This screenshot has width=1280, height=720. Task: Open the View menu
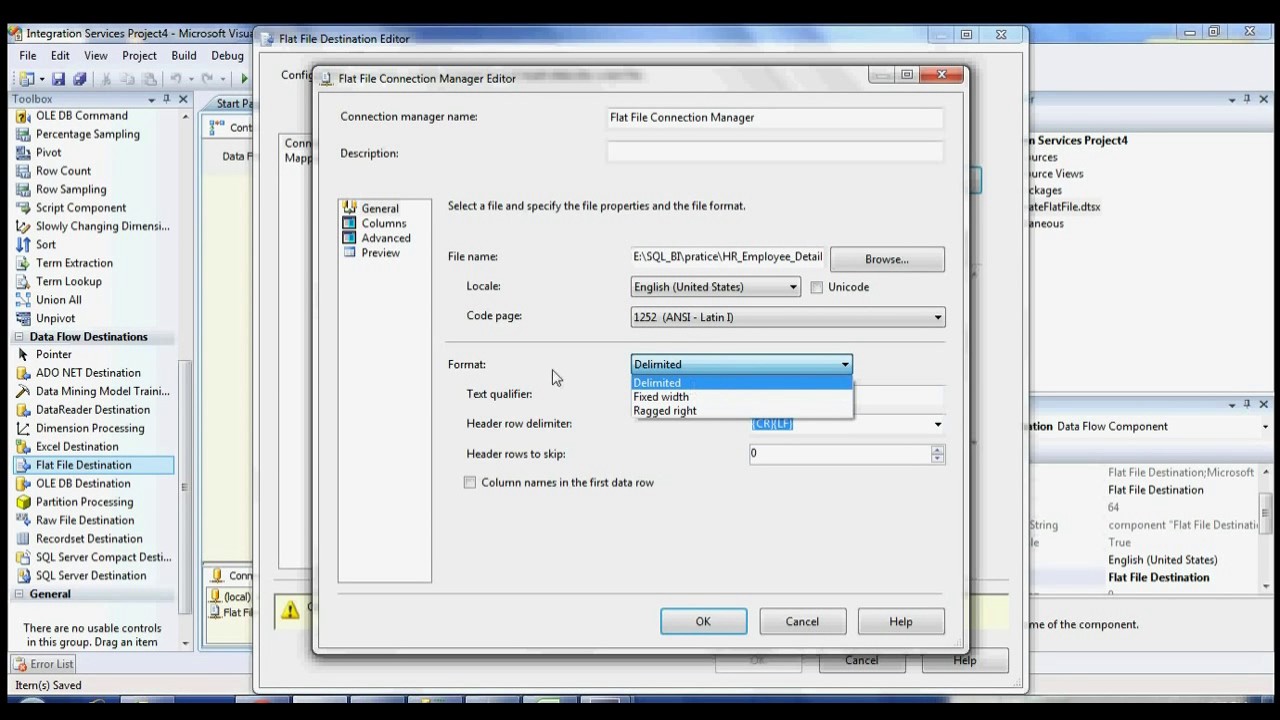click(96, 56)
